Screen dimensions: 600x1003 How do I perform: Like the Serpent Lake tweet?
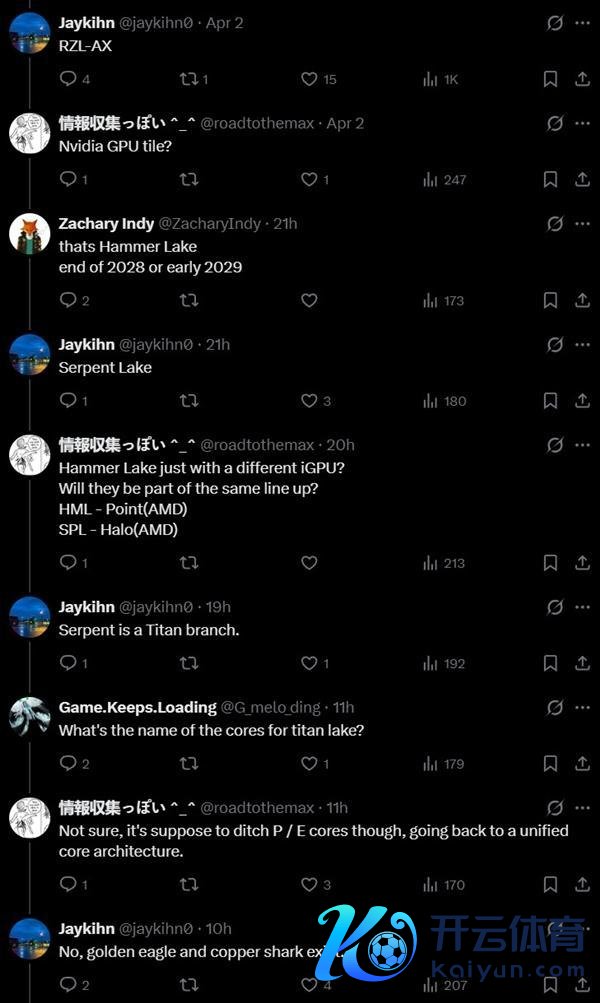coord(309,401)
